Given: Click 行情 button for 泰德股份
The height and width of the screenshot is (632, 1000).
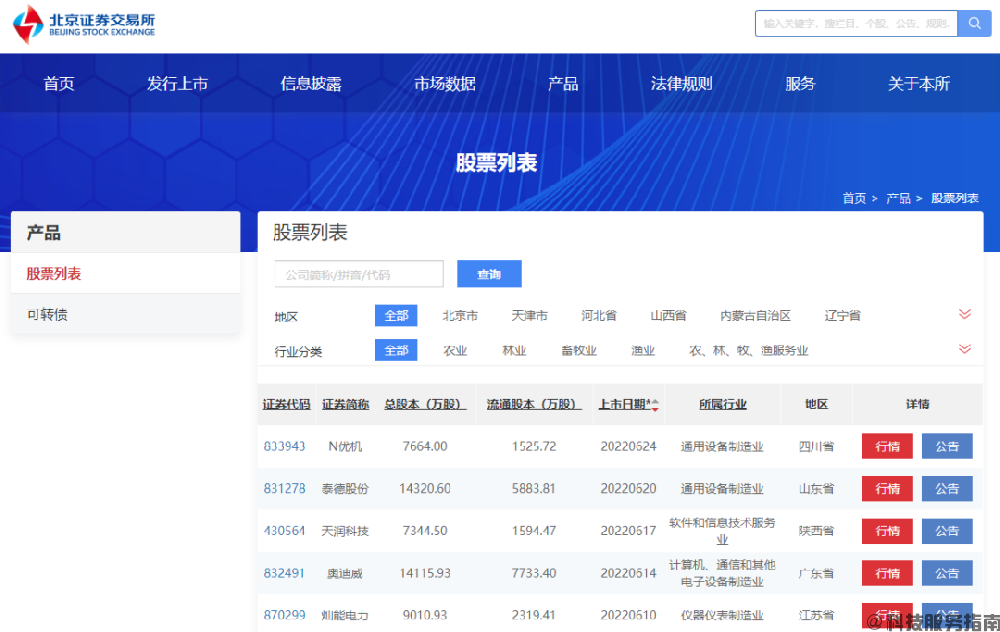Looking at the screenshot, I should [x=887, y=489].
